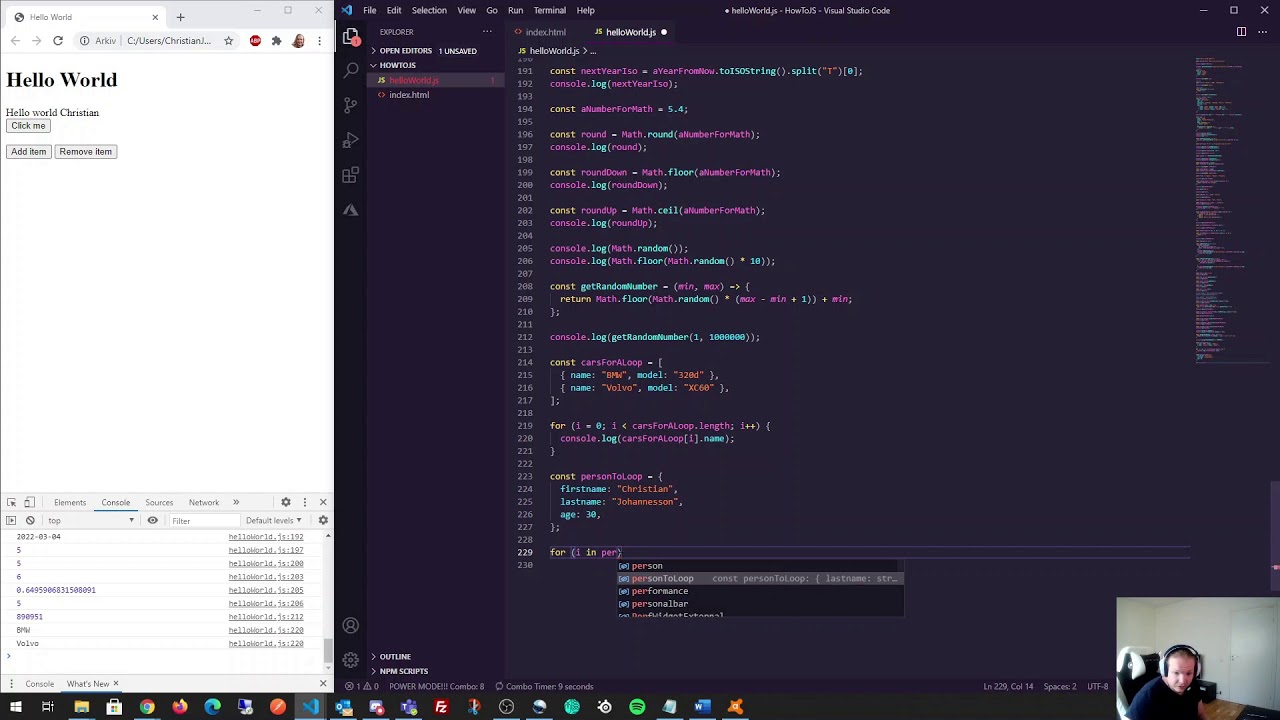Screen dimensions: 1280x720
Task: Expand the NPM Scripts section
Action: point(403,671)
